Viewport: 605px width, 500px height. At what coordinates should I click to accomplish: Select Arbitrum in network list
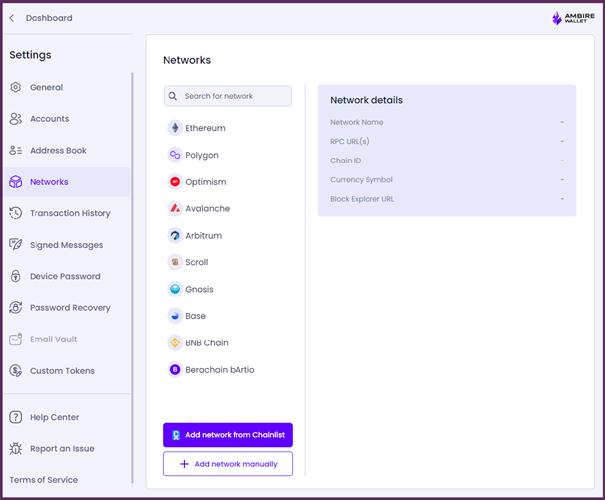click(228, 235)
